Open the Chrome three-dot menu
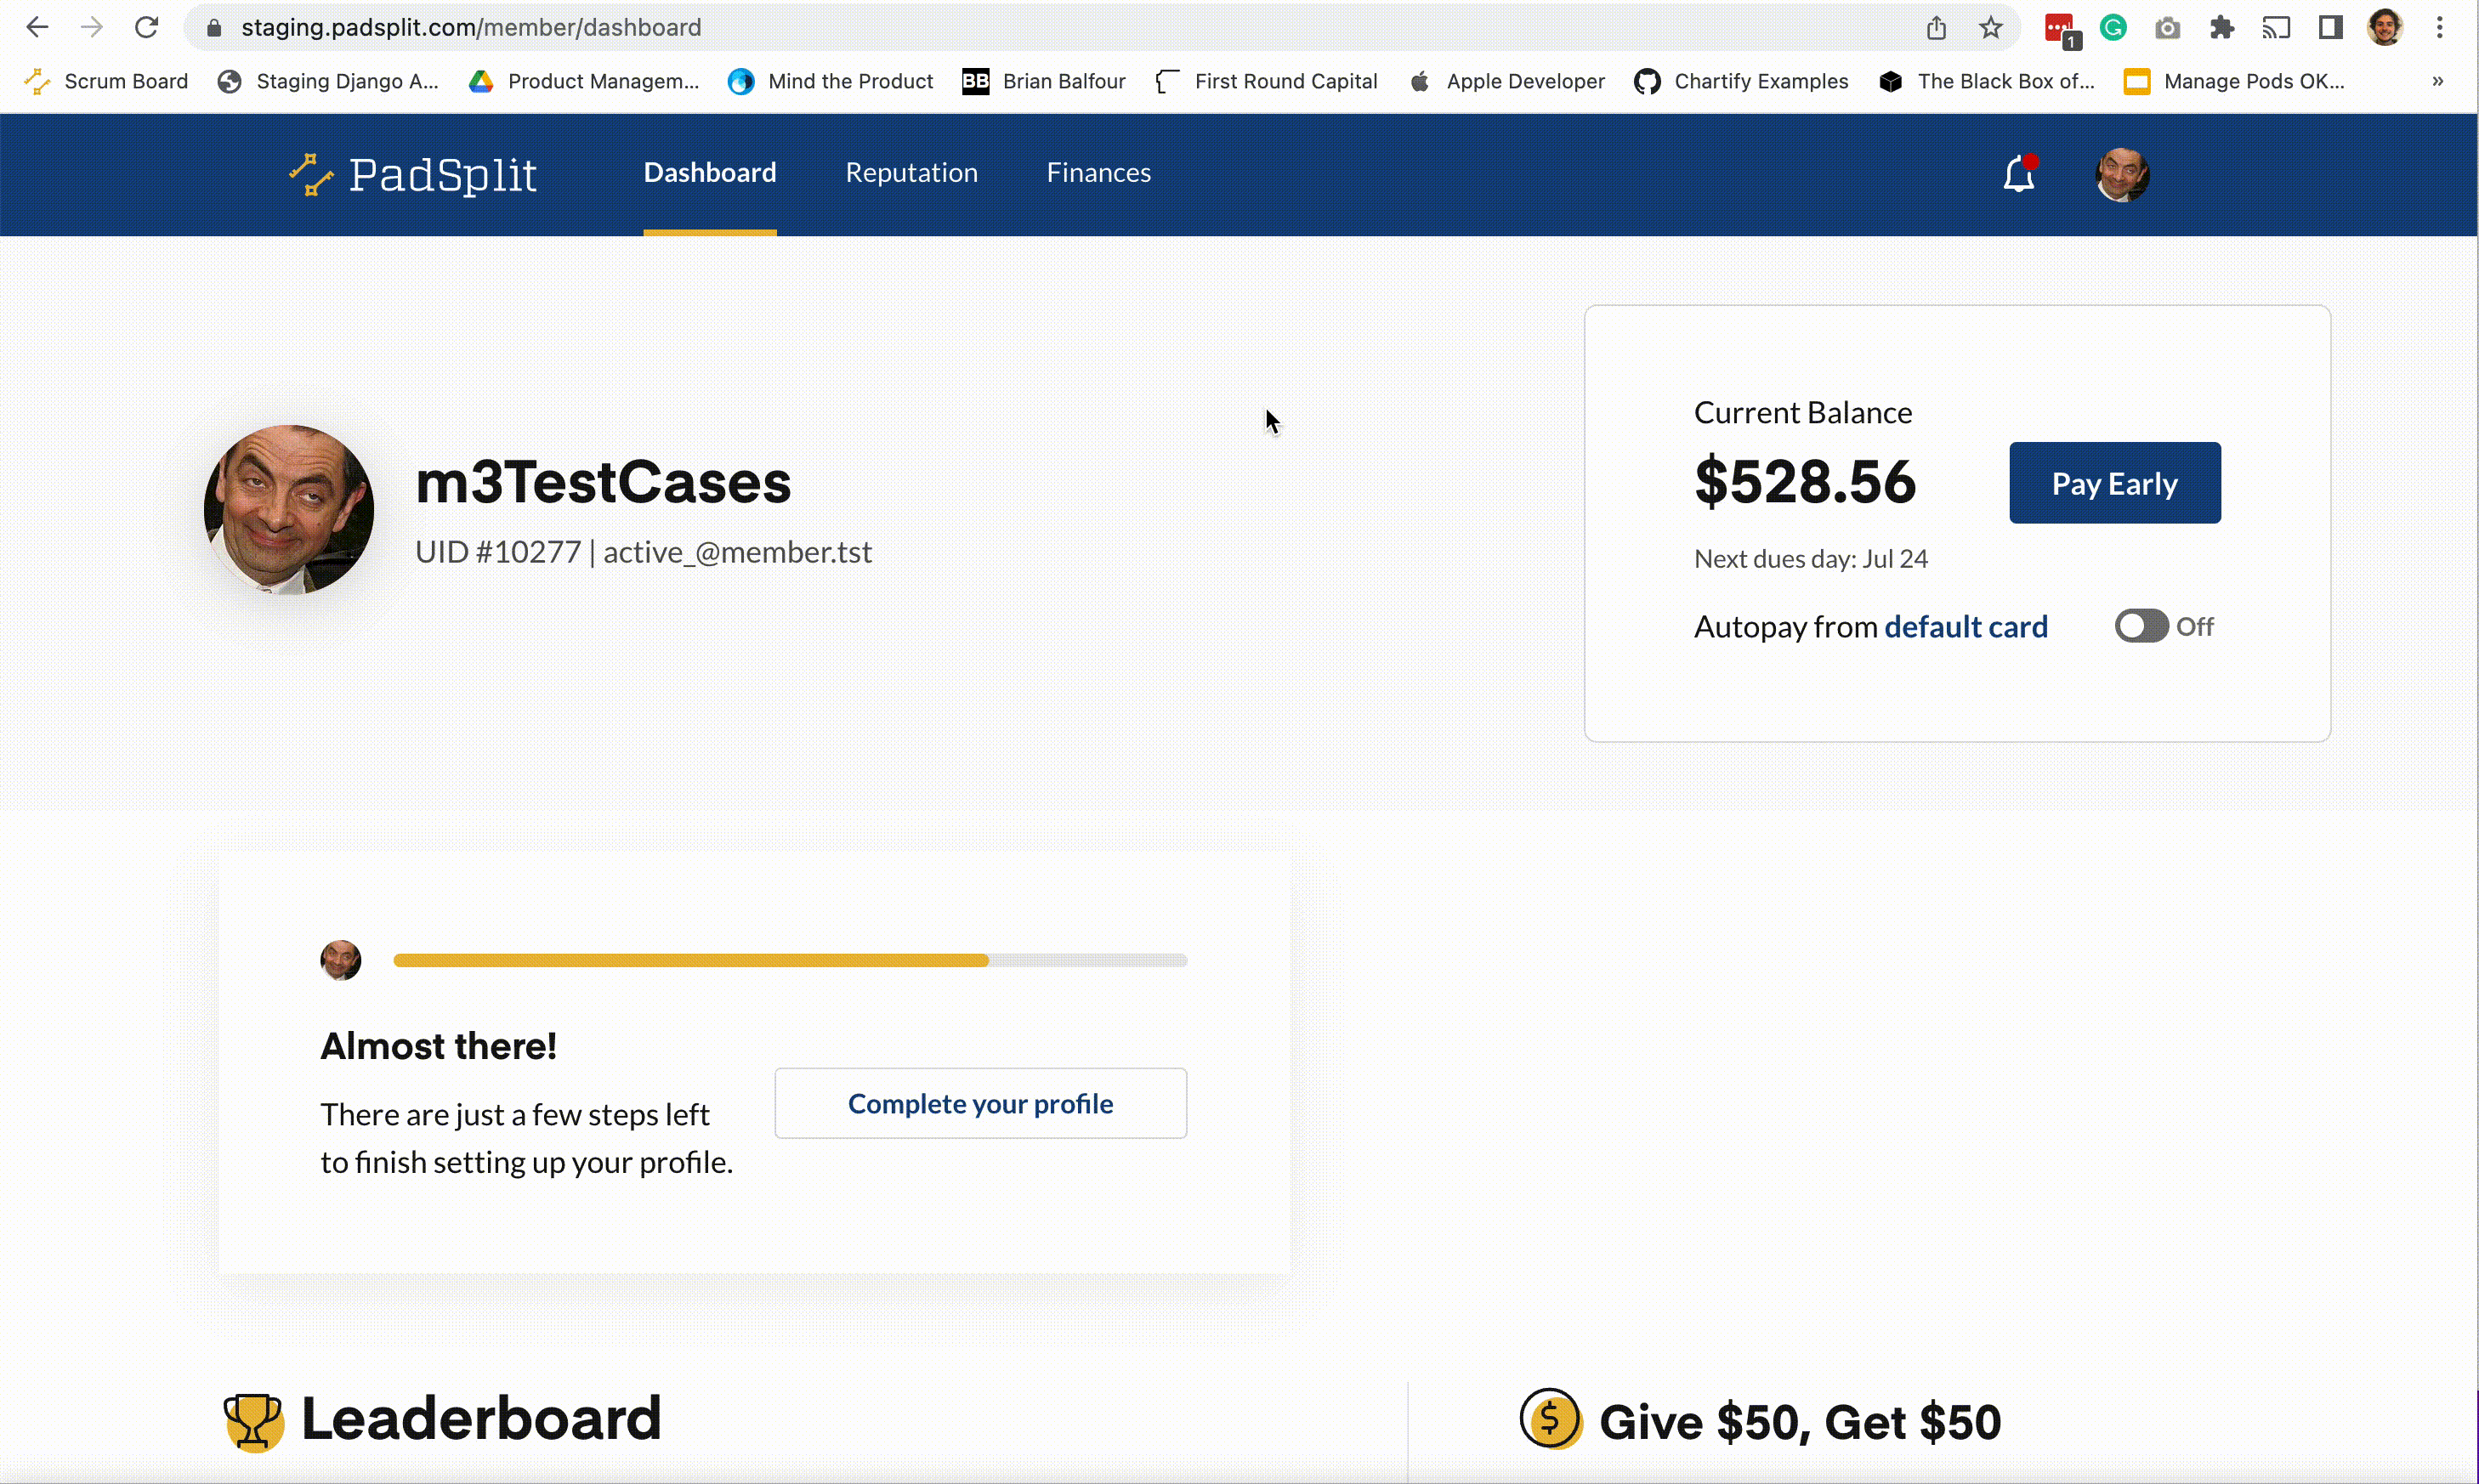This screenshot has width=2479, height=1484. coord(2439,28)
